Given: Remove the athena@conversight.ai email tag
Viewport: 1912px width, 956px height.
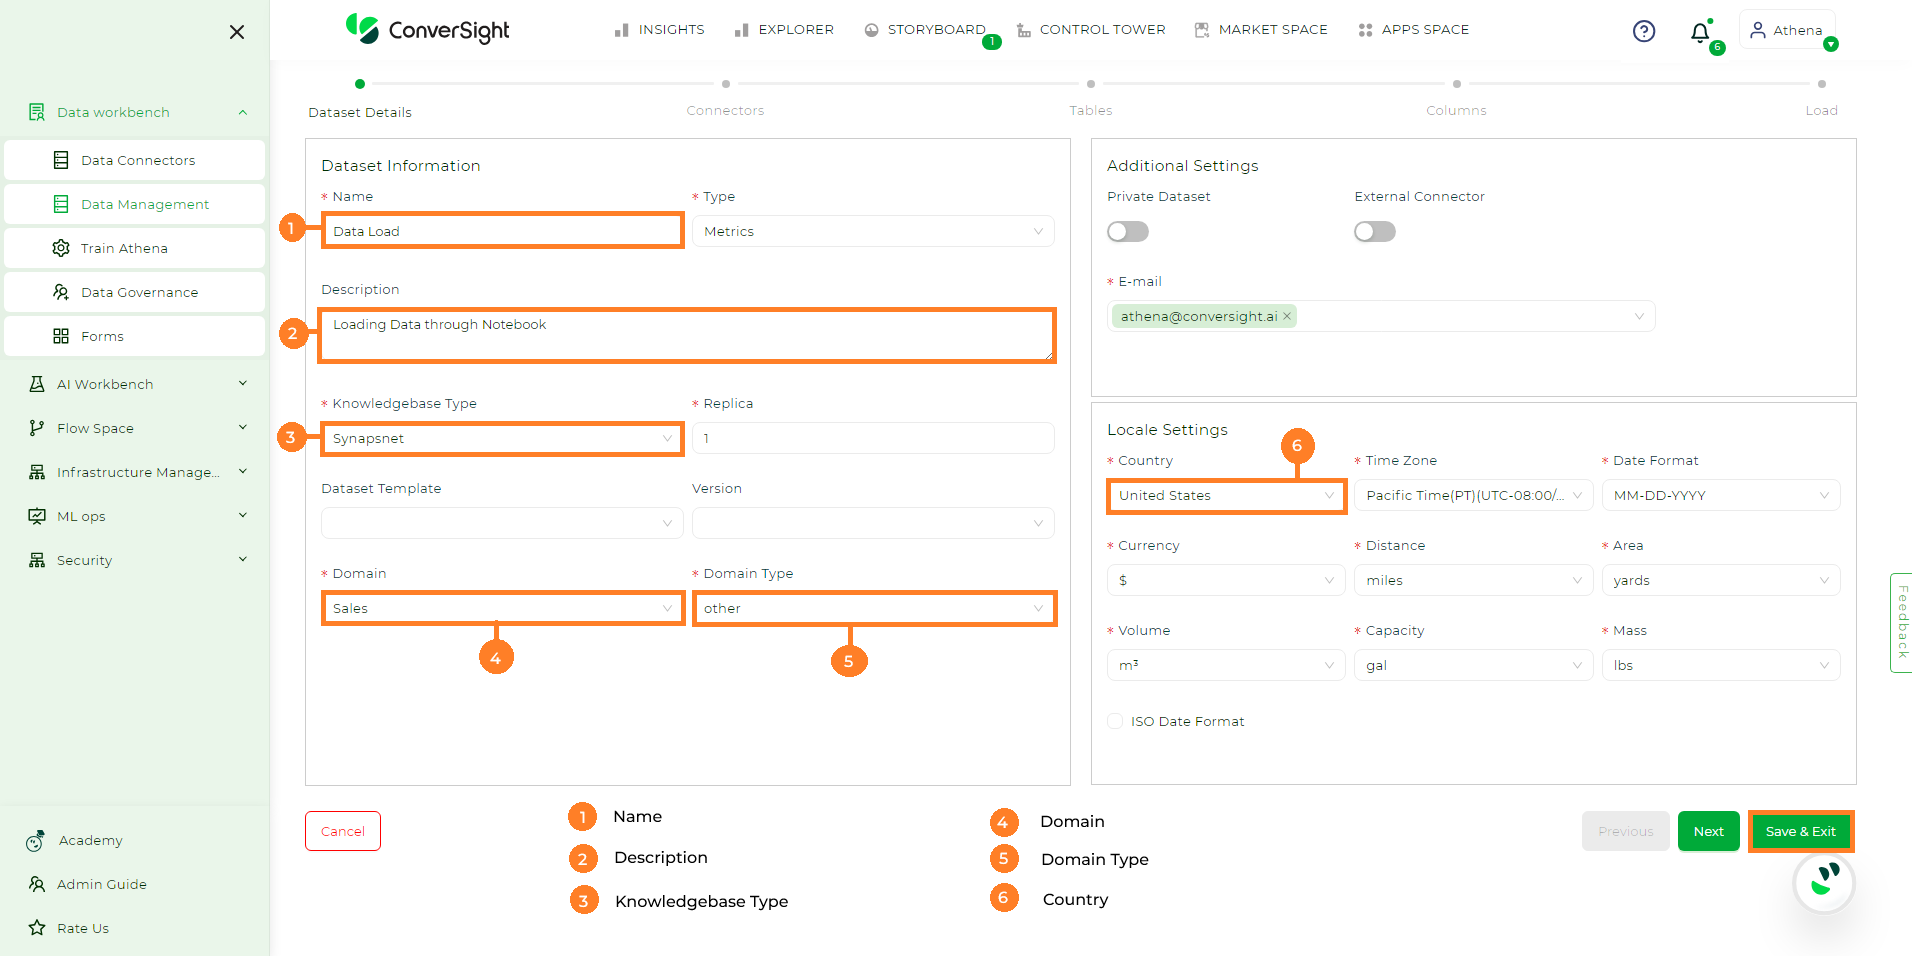Looking at the screenshot, I should [x=1288, y=316].
